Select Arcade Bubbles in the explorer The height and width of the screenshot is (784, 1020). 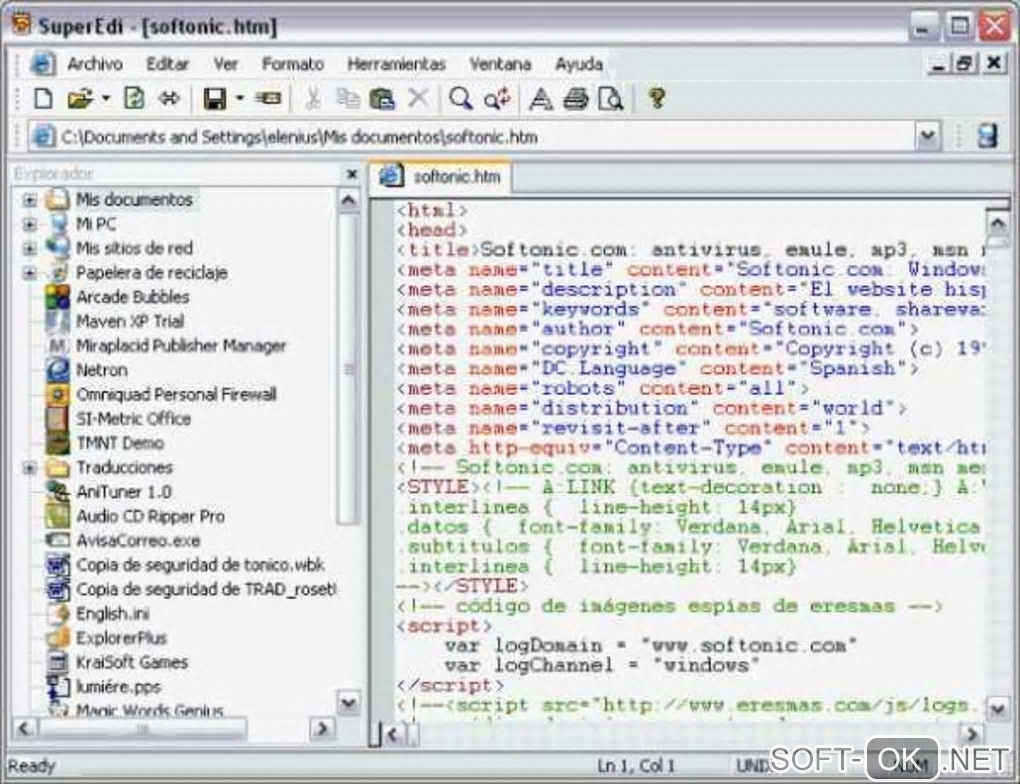pos(133,297)
